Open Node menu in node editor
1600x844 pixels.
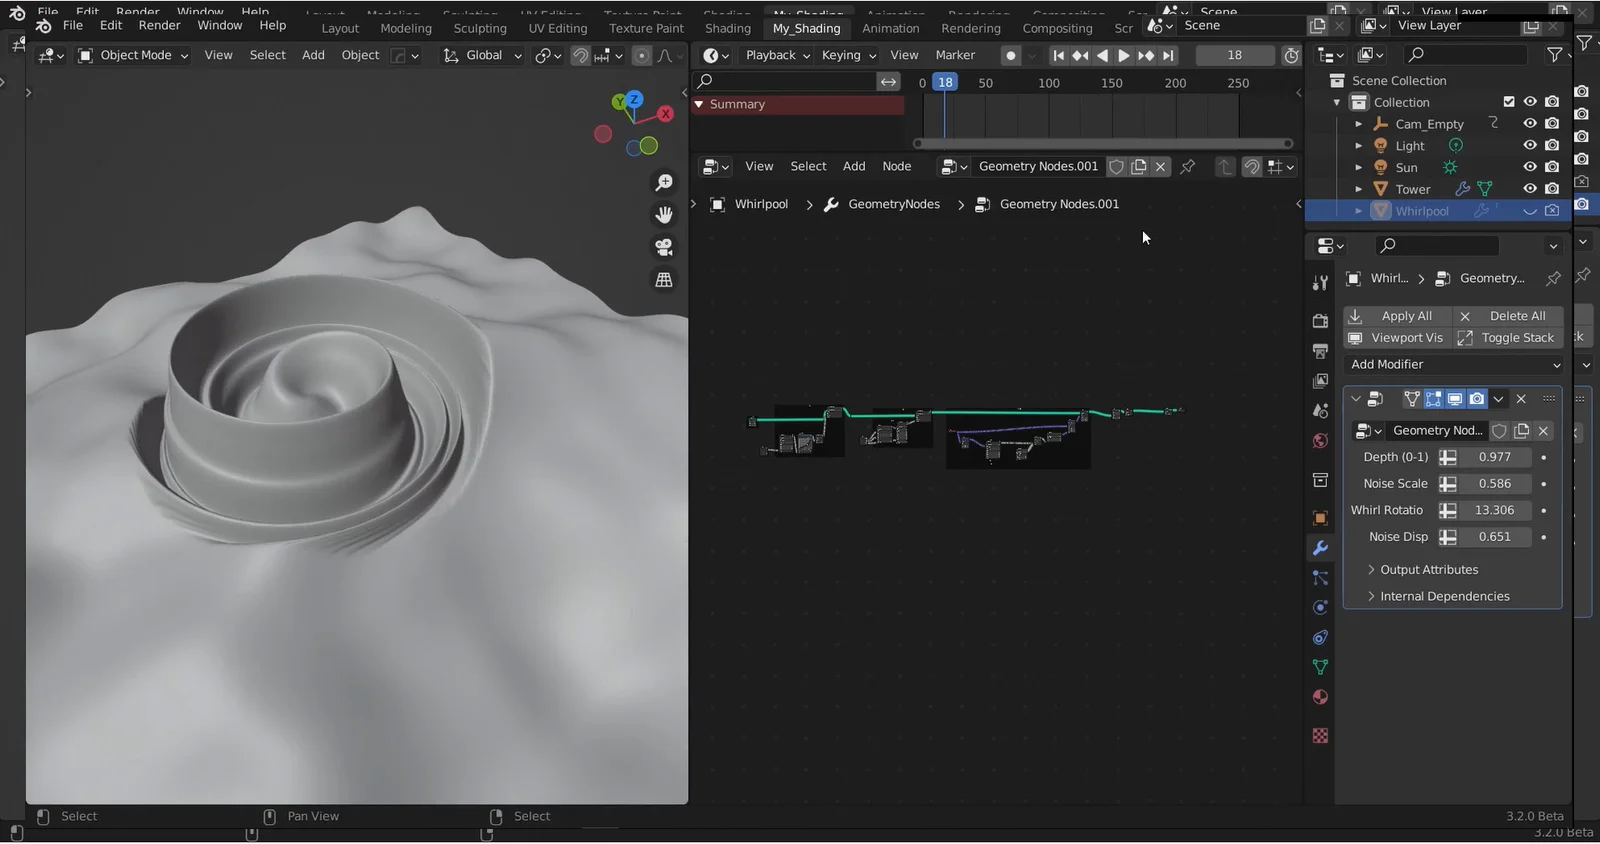pyautogui.click(x=896, y=167)
